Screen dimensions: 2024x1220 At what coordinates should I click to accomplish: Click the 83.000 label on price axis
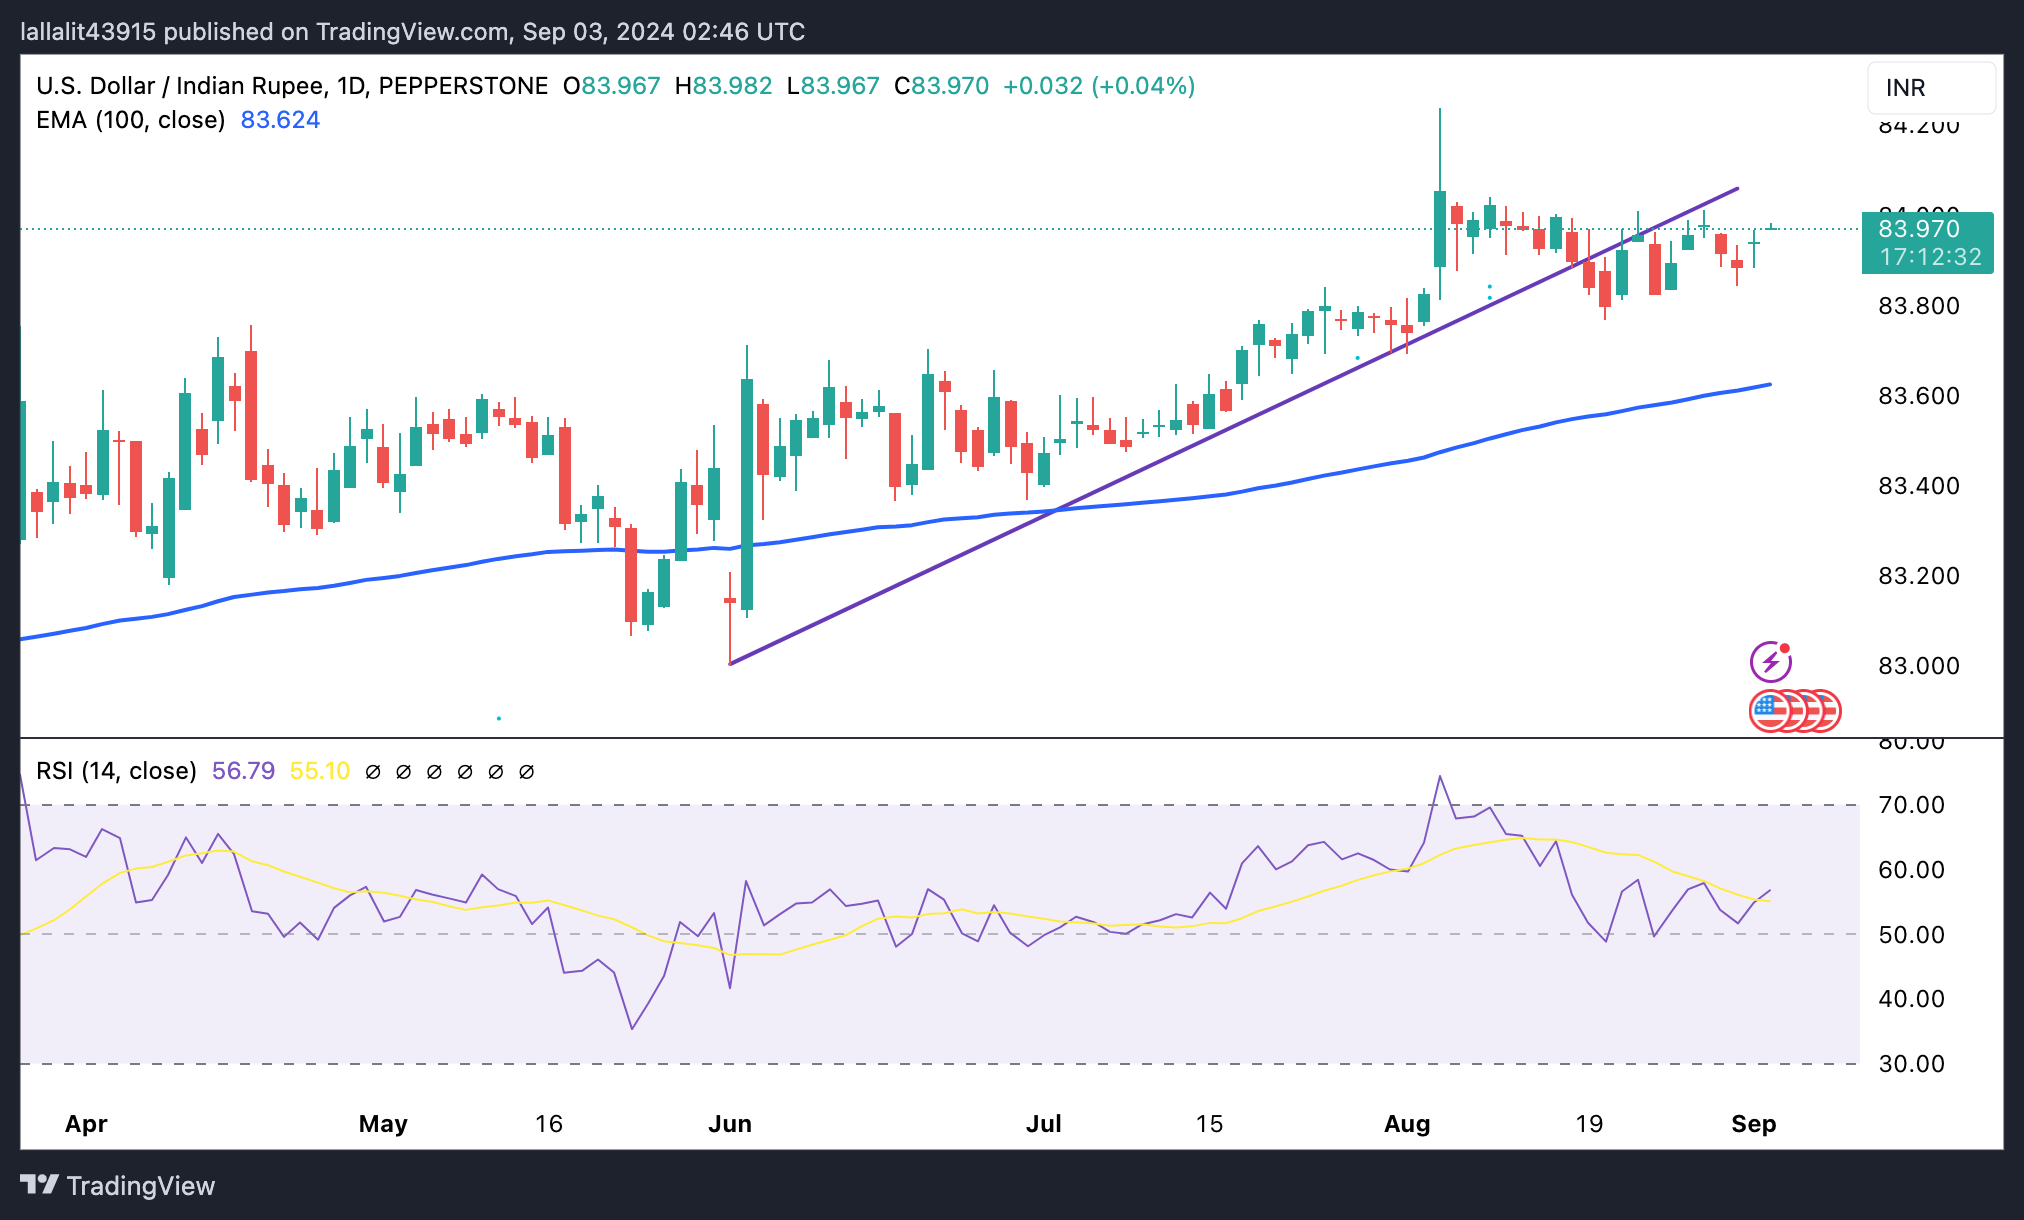tap(1918, 666)
